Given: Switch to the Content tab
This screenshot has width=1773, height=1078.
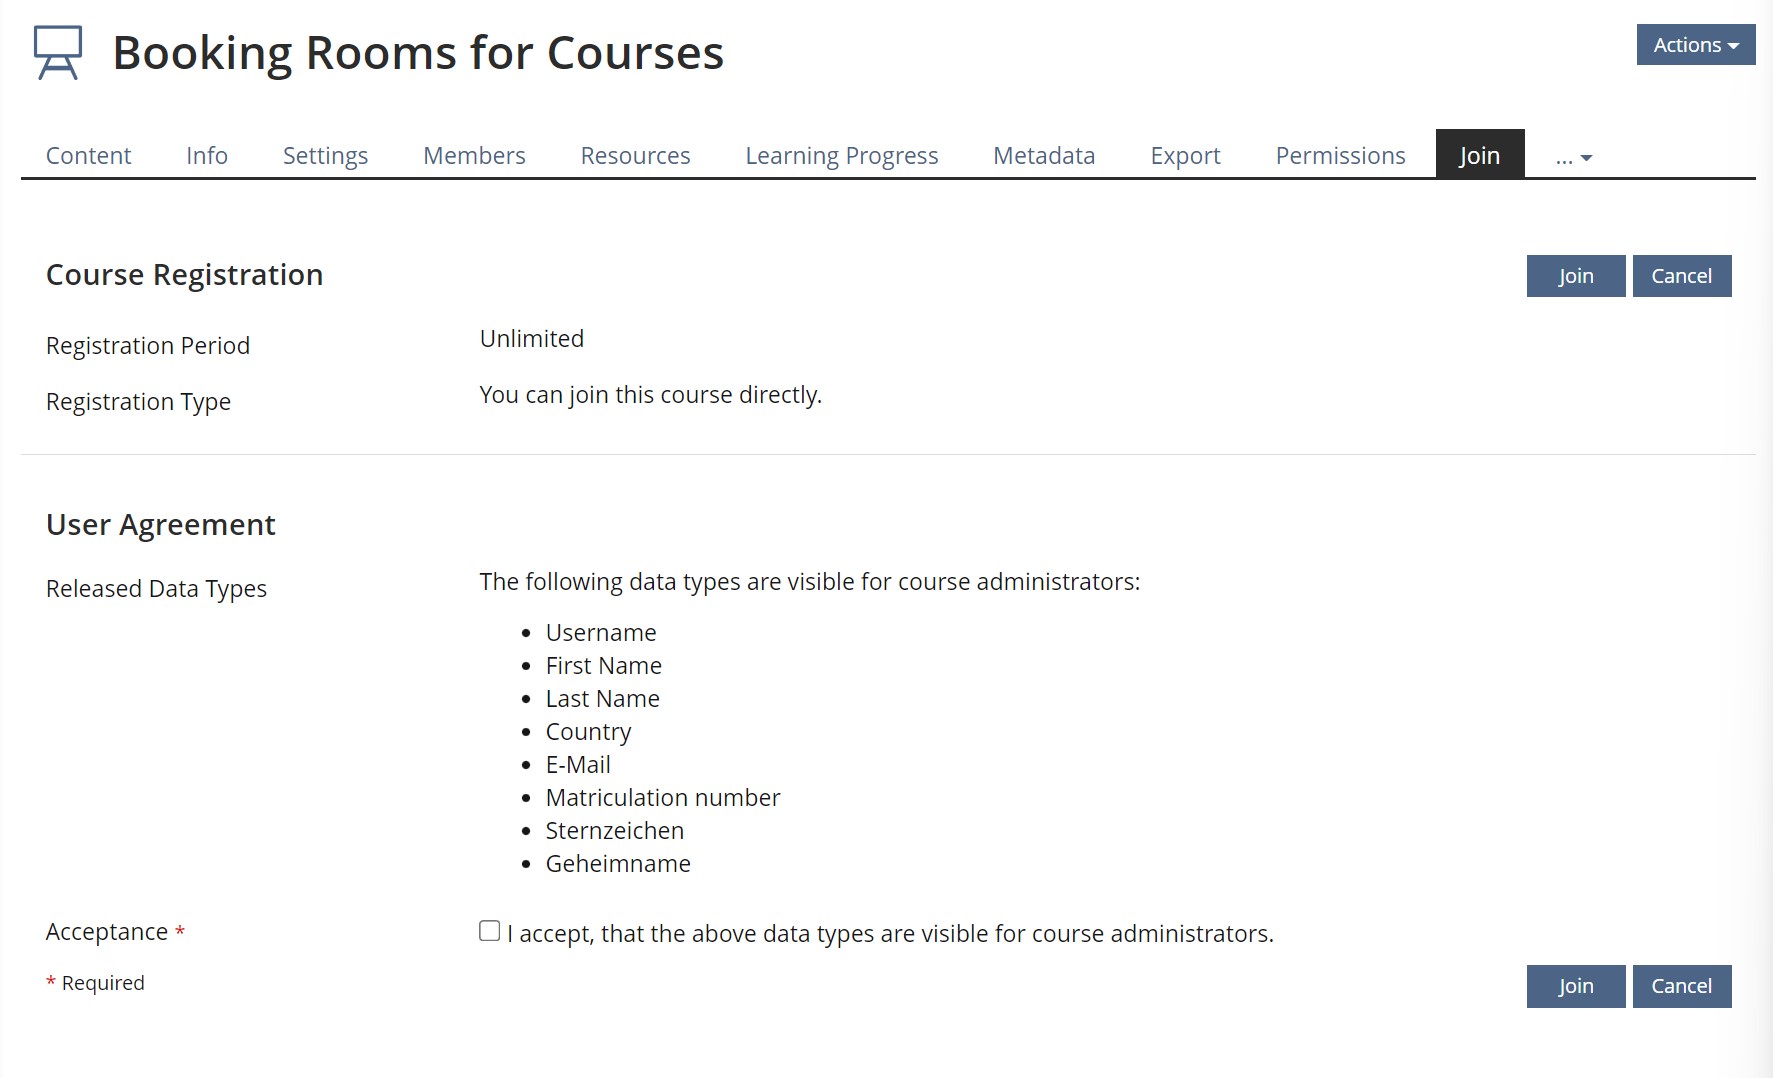Looking at the screenshot, I should click(88, 156).
